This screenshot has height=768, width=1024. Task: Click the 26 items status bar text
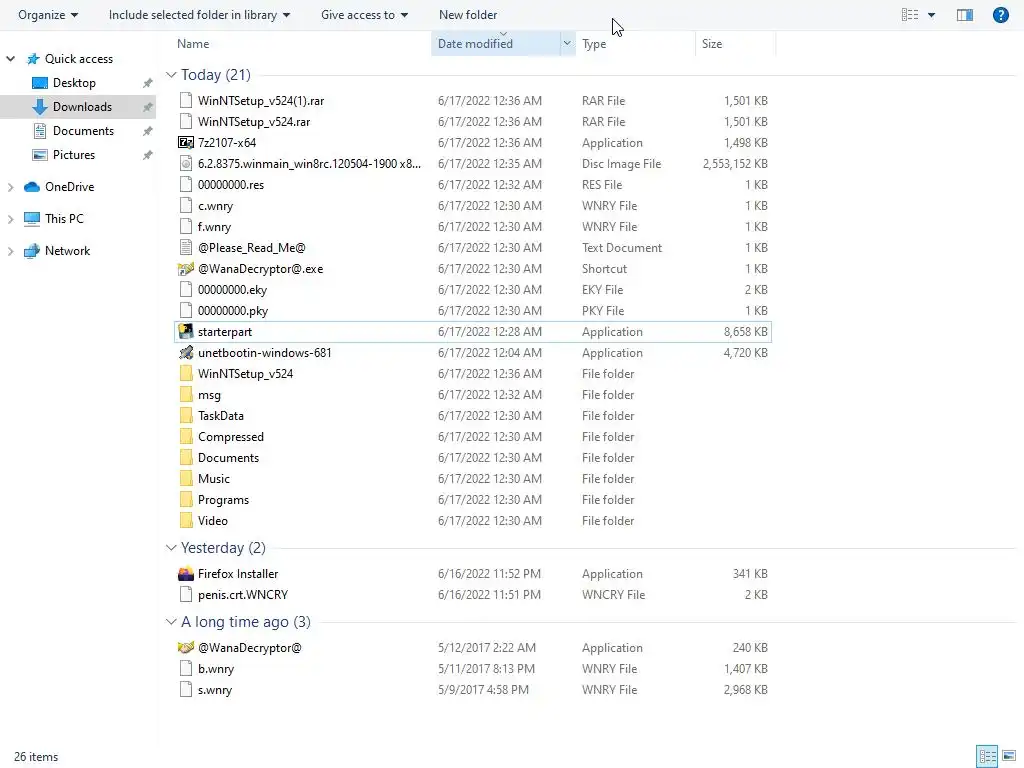point(36,757)
